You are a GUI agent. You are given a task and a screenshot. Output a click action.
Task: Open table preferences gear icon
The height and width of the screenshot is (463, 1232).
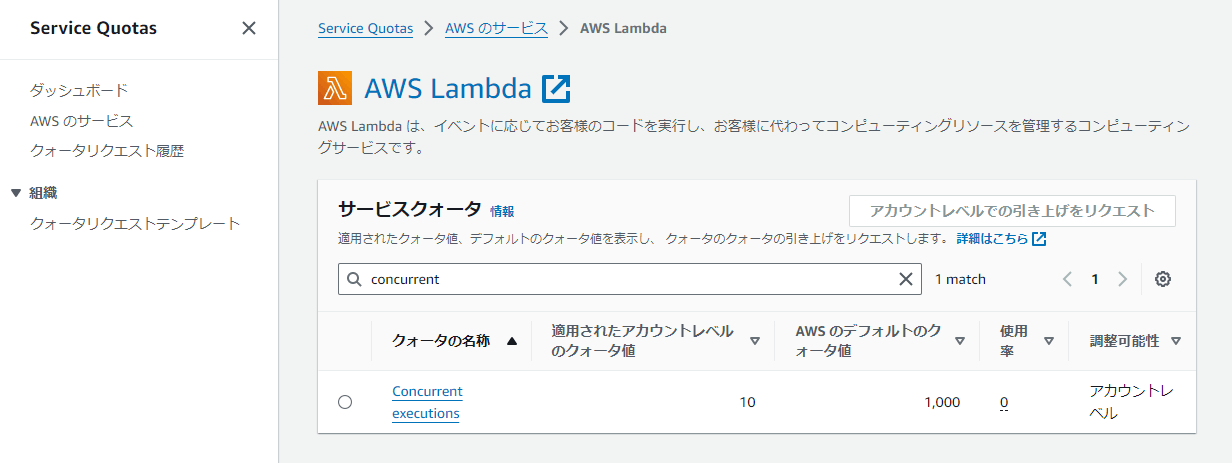pos(1163,279)
